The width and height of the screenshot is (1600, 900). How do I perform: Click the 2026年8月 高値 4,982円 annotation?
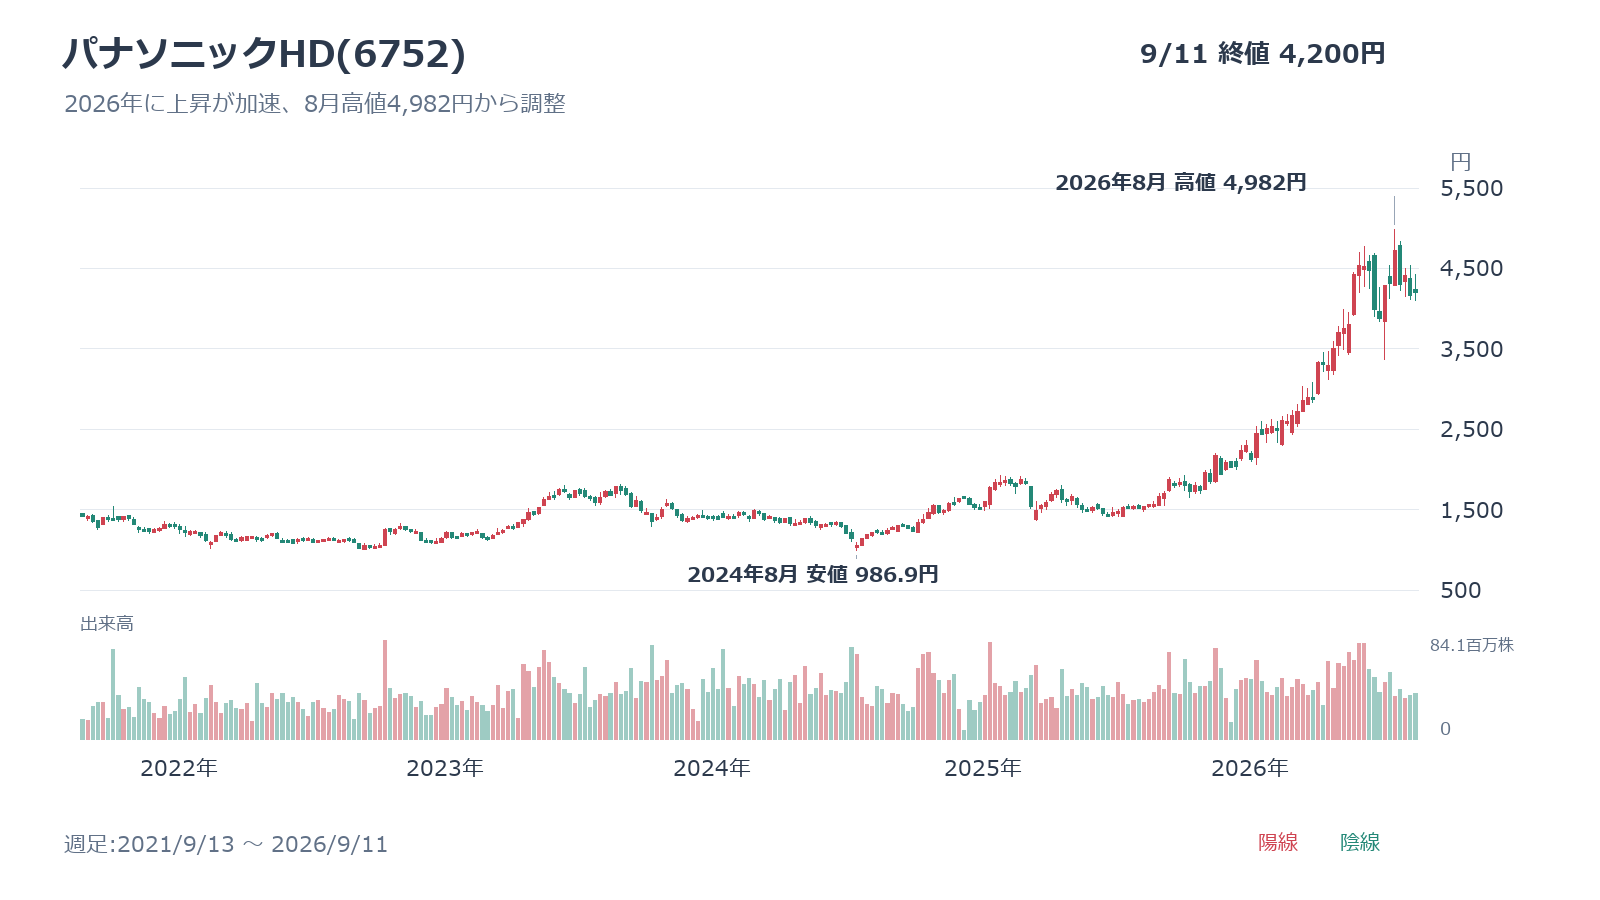[1181, 182]
